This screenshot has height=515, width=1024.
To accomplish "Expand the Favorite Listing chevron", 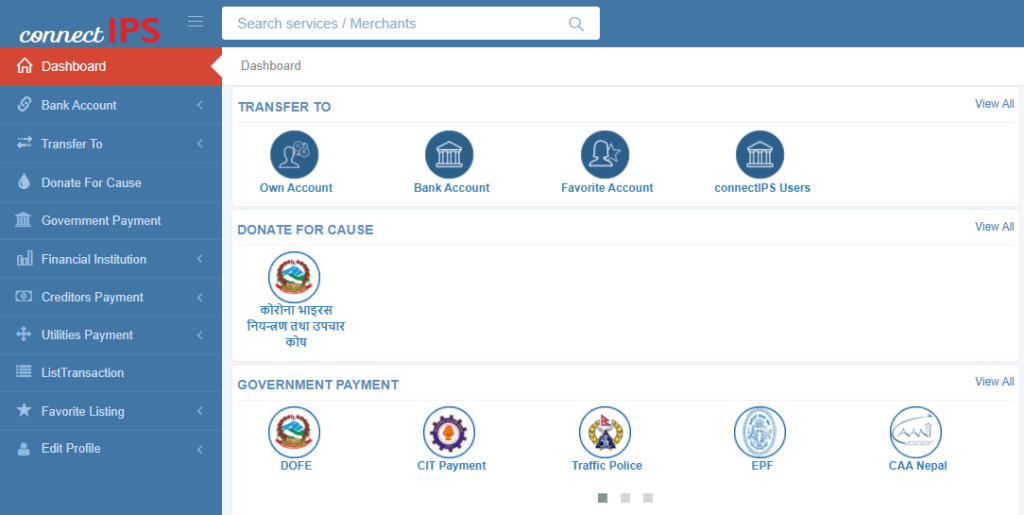I will [x=200, y=411].
